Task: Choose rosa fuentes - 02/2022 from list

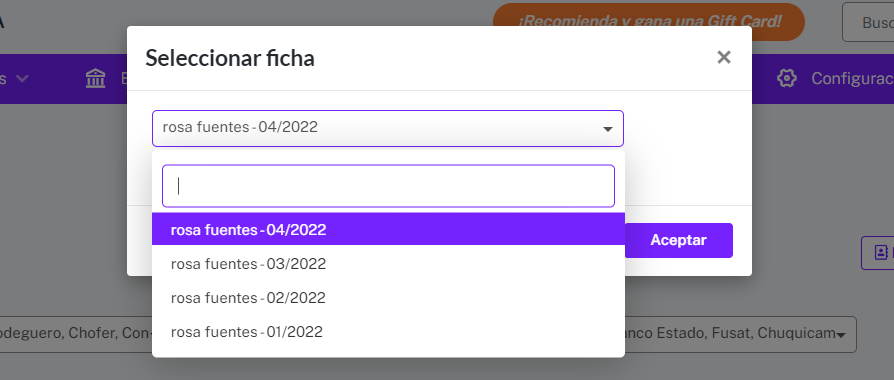Action: pyautogui.click(x=388, y=298)
